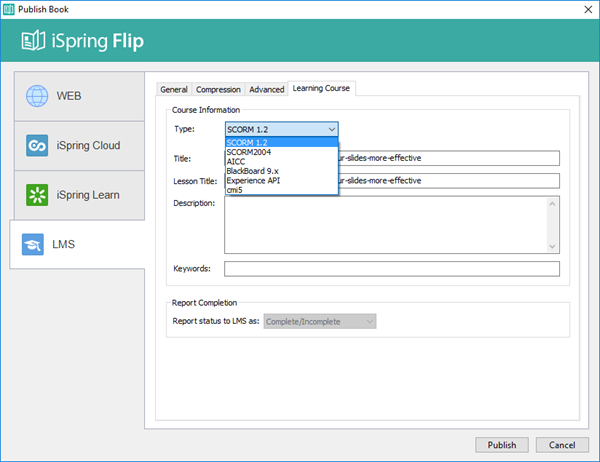This screenshot has width=600, height=462.
Task: Click the iSpring Cloud icon
Action: coord(37,145)
